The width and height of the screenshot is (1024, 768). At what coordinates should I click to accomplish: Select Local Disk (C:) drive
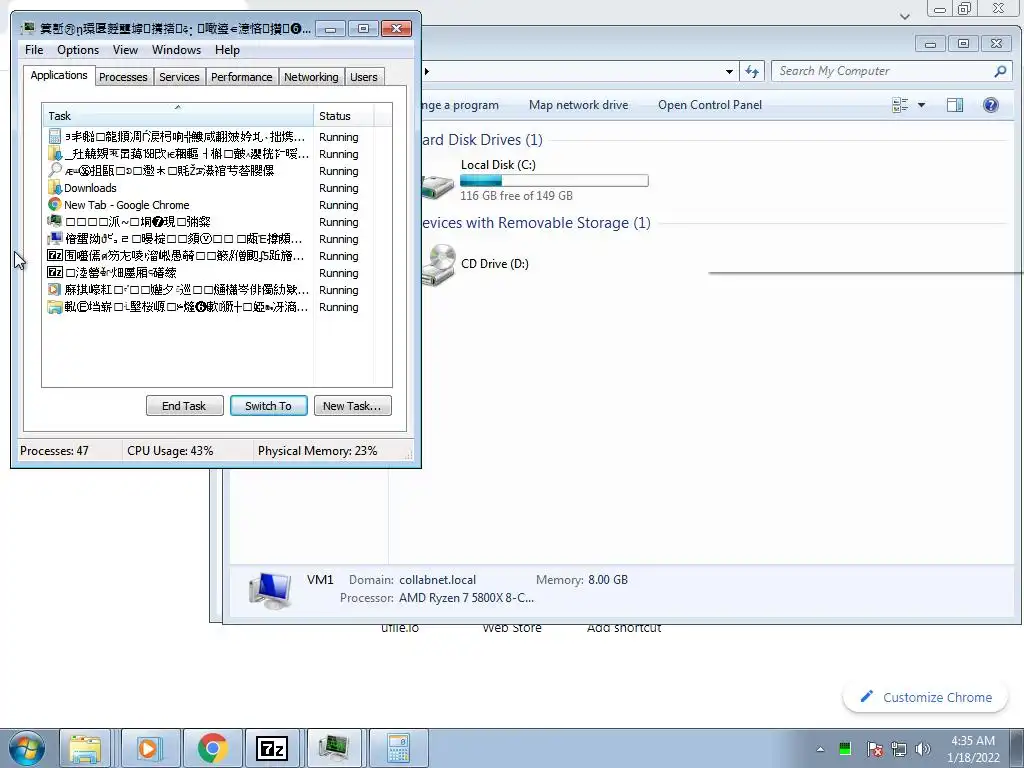tap(536, 180)
